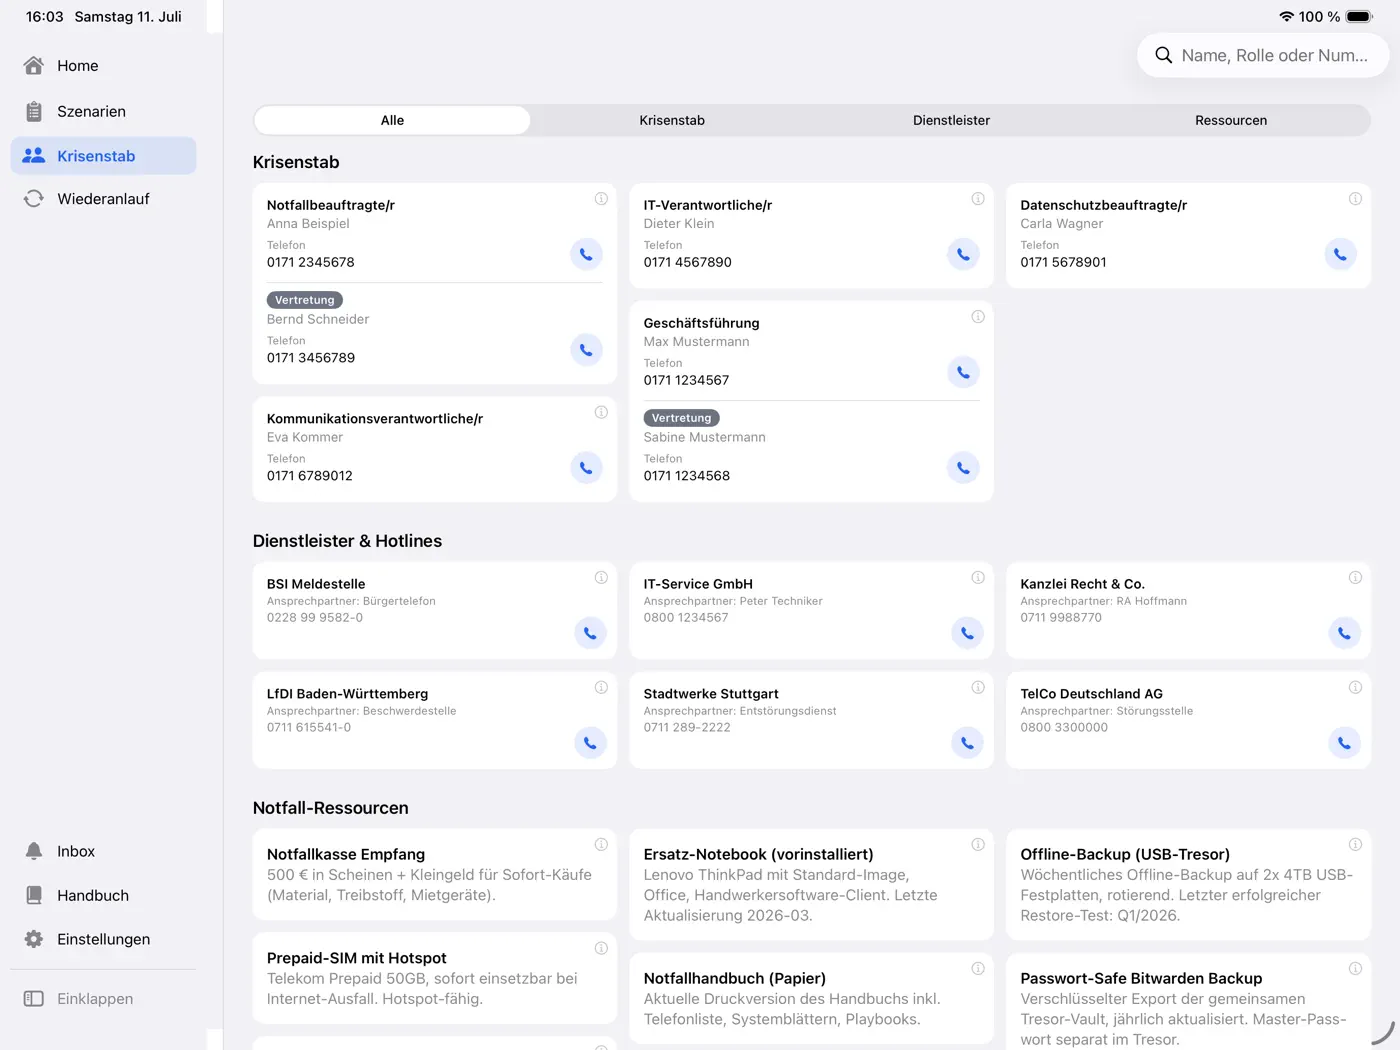Show info for Stadtwerke Stuttgart
The height and width of the screenshot is (1050, 1400).
(978, 687)
